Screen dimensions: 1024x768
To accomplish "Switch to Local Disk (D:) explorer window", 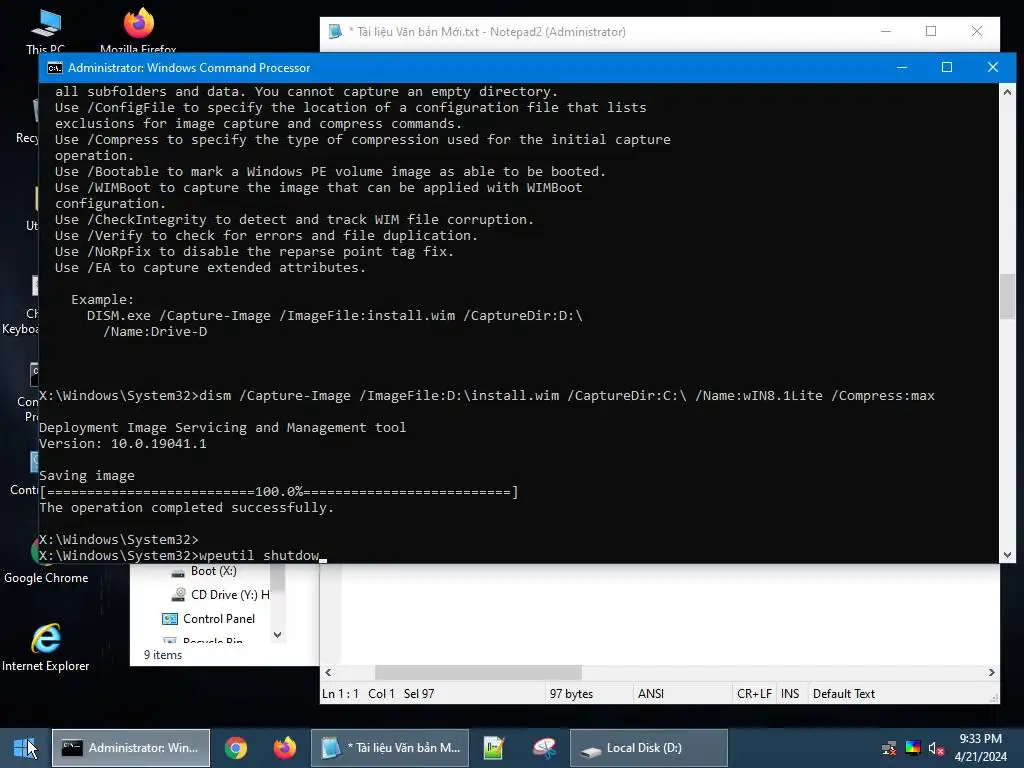I will (648, 748).
